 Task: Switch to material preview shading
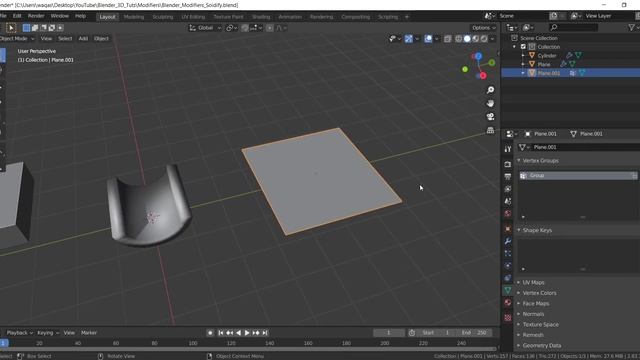(476, 39)
